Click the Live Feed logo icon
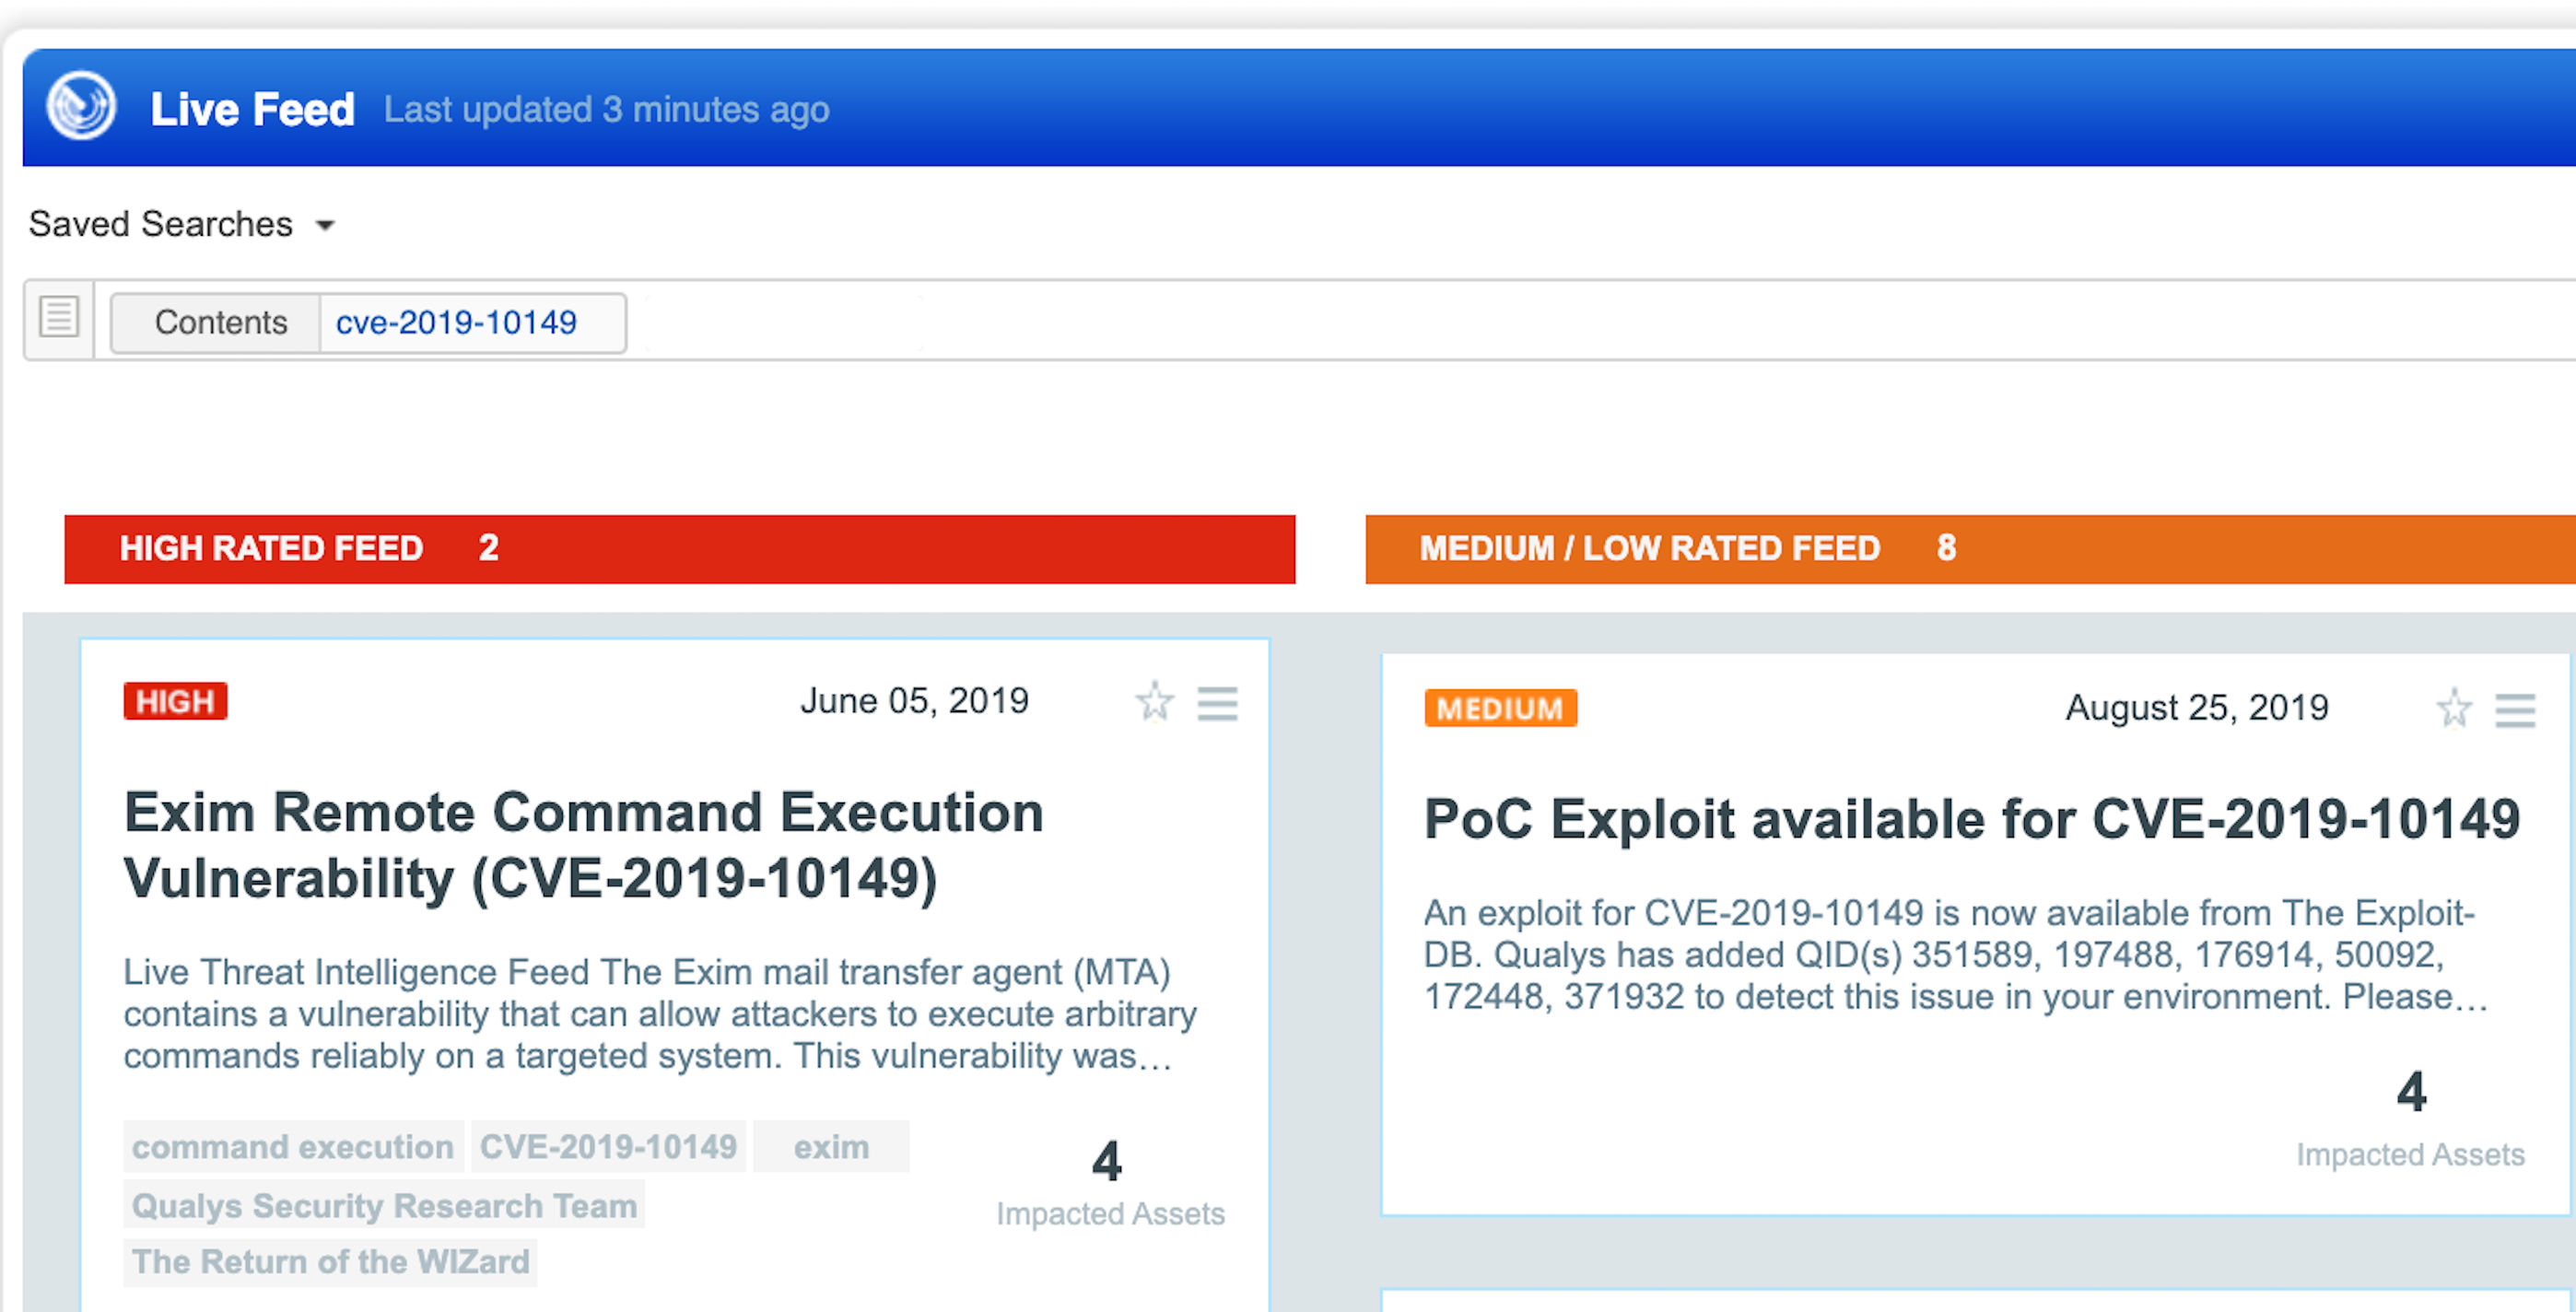Image resolution: width=2576 pixels, height=1312 pixels. [81, 106]
